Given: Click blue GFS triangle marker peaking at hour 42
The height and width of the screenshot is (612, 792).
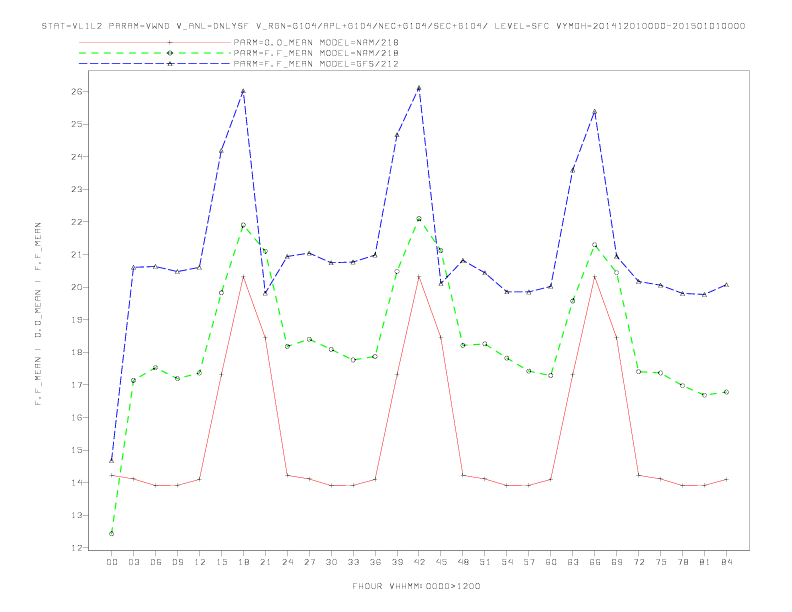Looking at the screenshot, I should (x=419, y=88).
